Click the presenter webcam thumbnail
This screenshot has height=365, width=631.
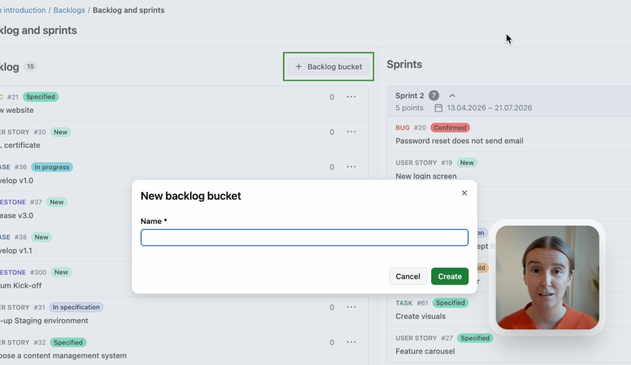coord(547,277)
